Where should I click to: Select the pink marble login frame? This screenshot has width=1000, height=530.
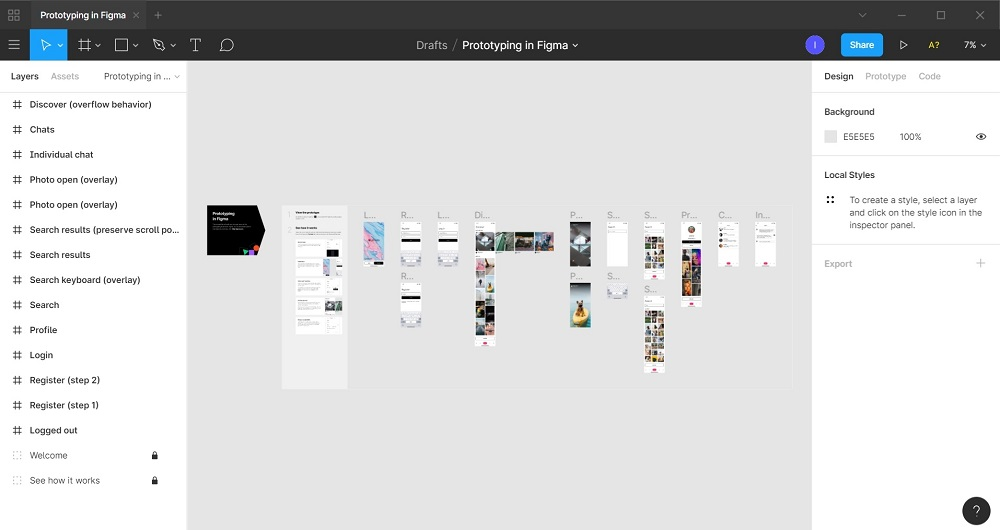click(374, 244)
